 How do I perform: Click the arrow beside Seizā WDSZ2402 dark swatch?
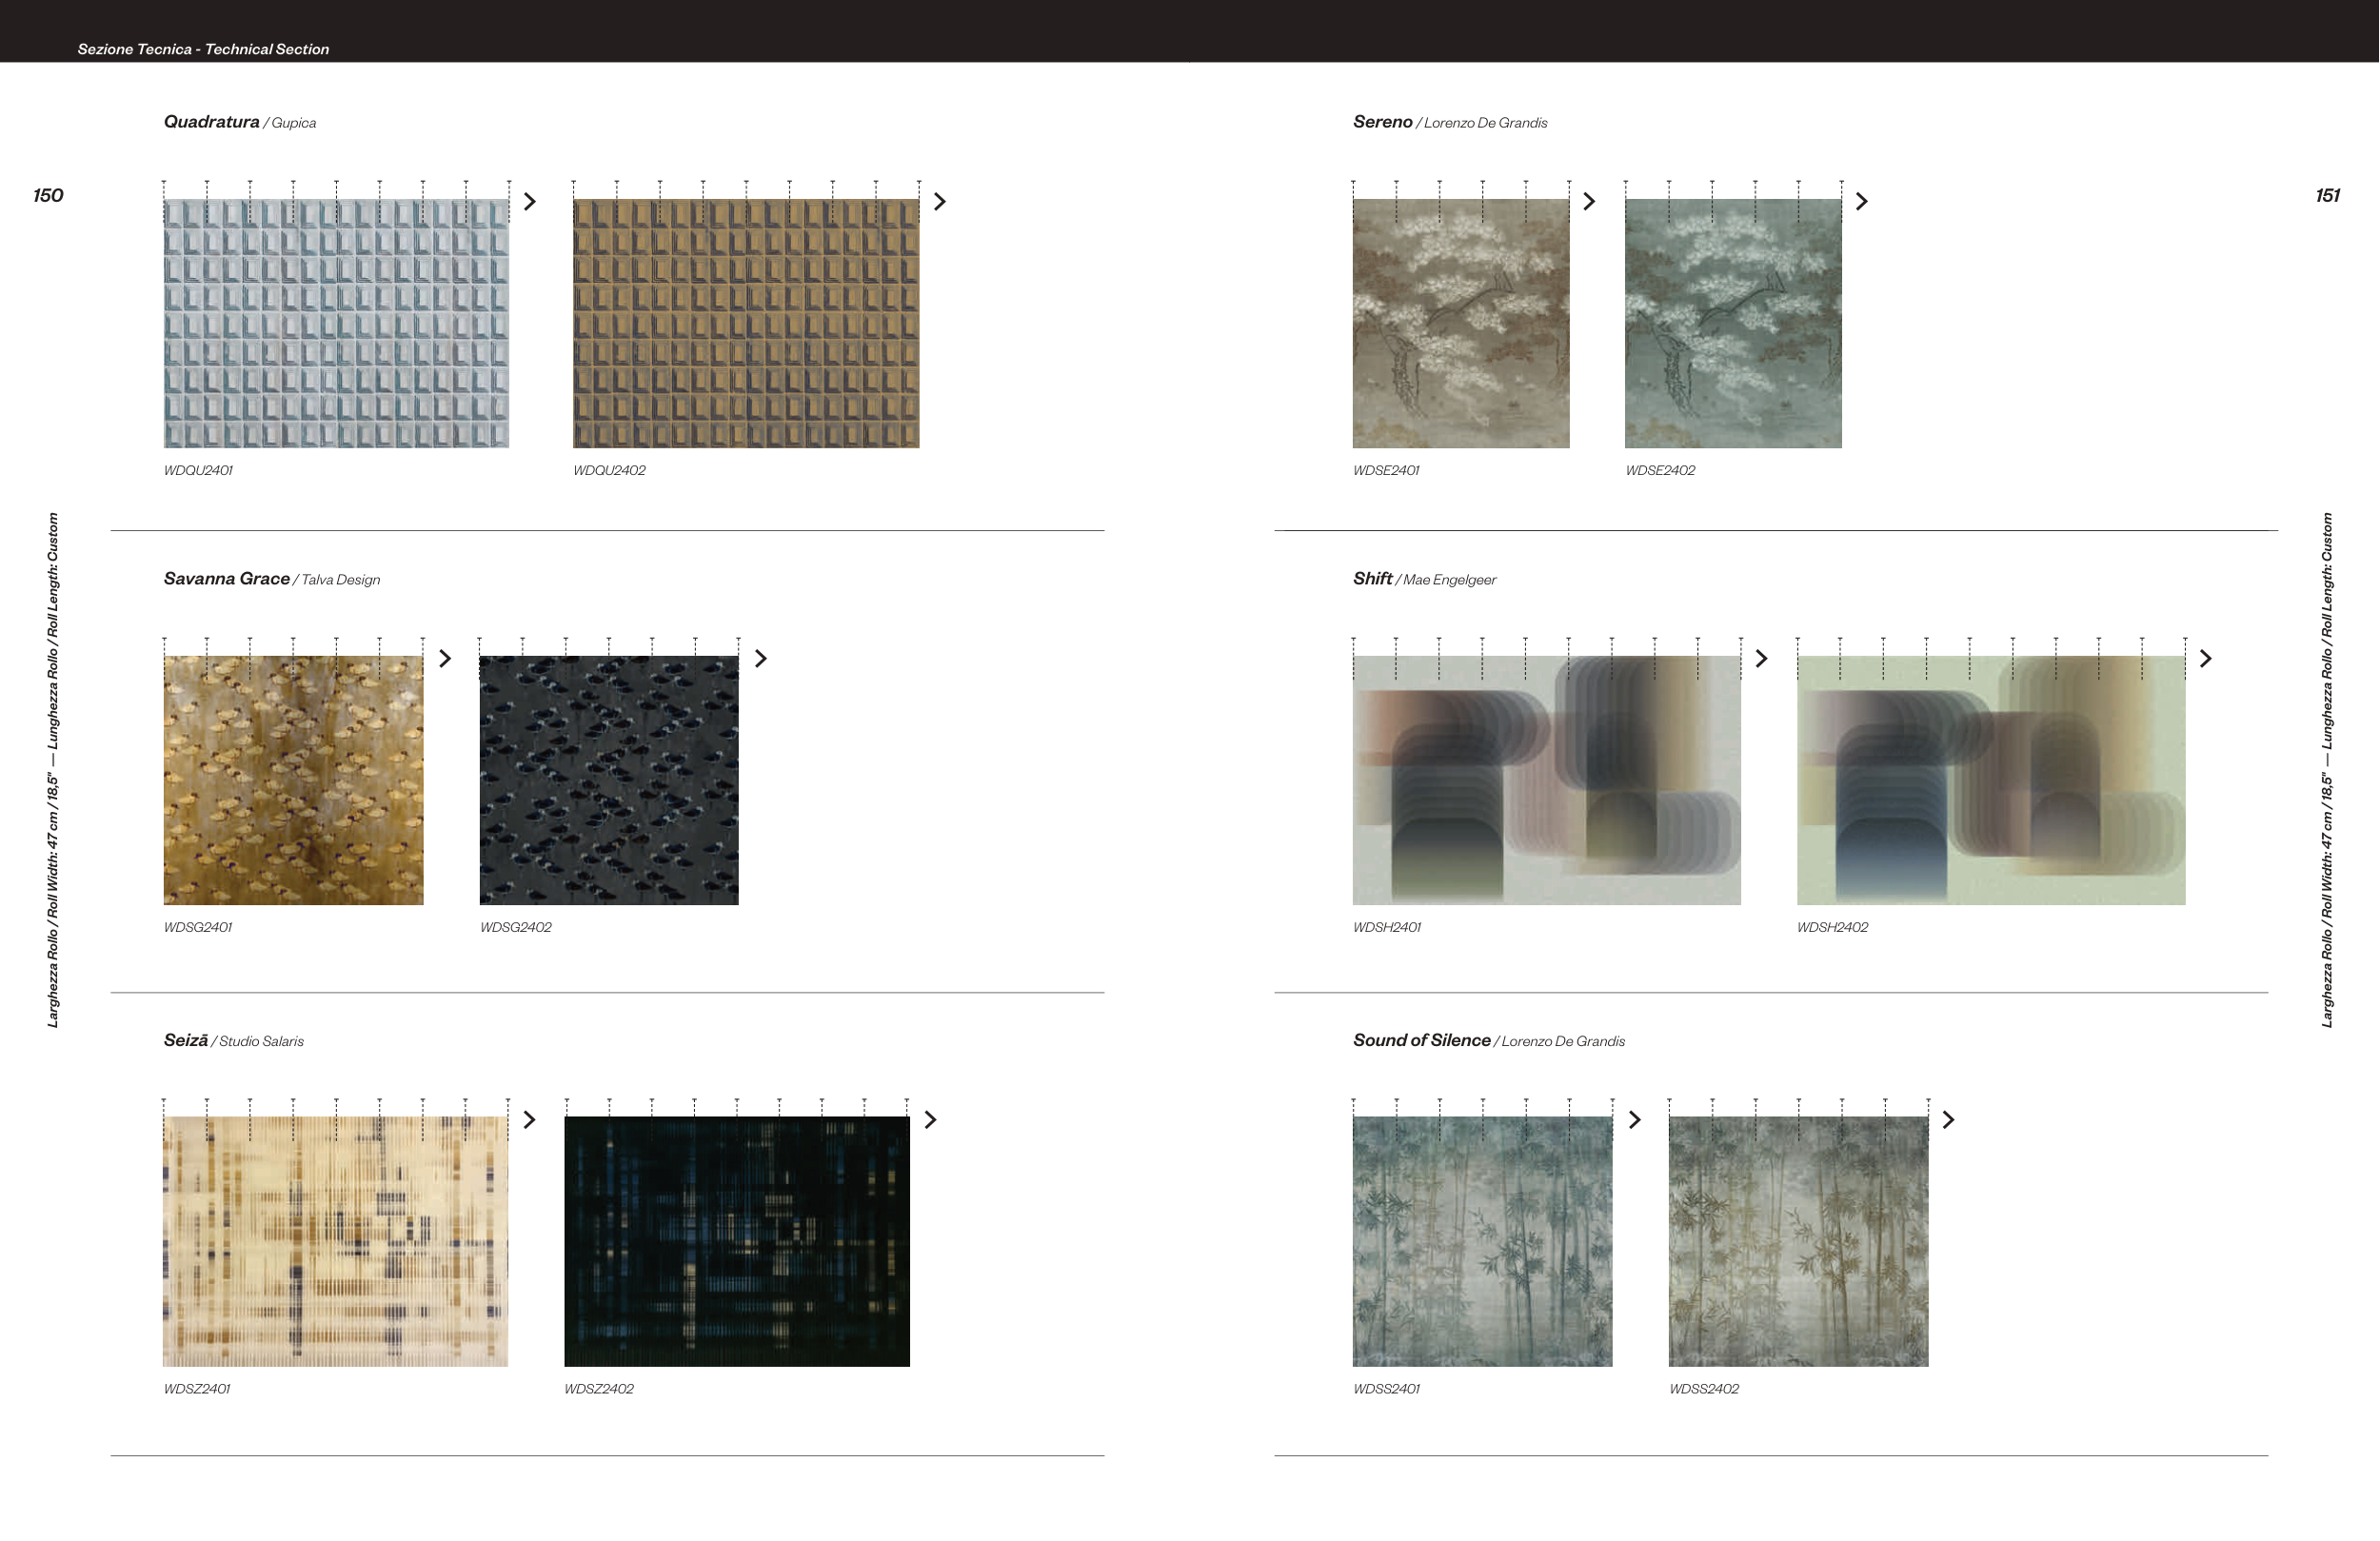[x=930, y=1120]
